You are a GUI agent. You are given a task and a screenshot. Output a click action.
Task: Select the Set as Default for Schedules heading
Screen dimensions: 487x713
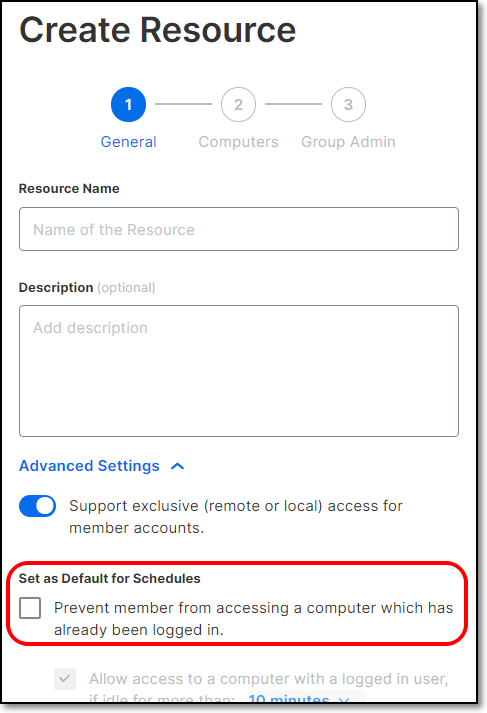coord(110,578)
